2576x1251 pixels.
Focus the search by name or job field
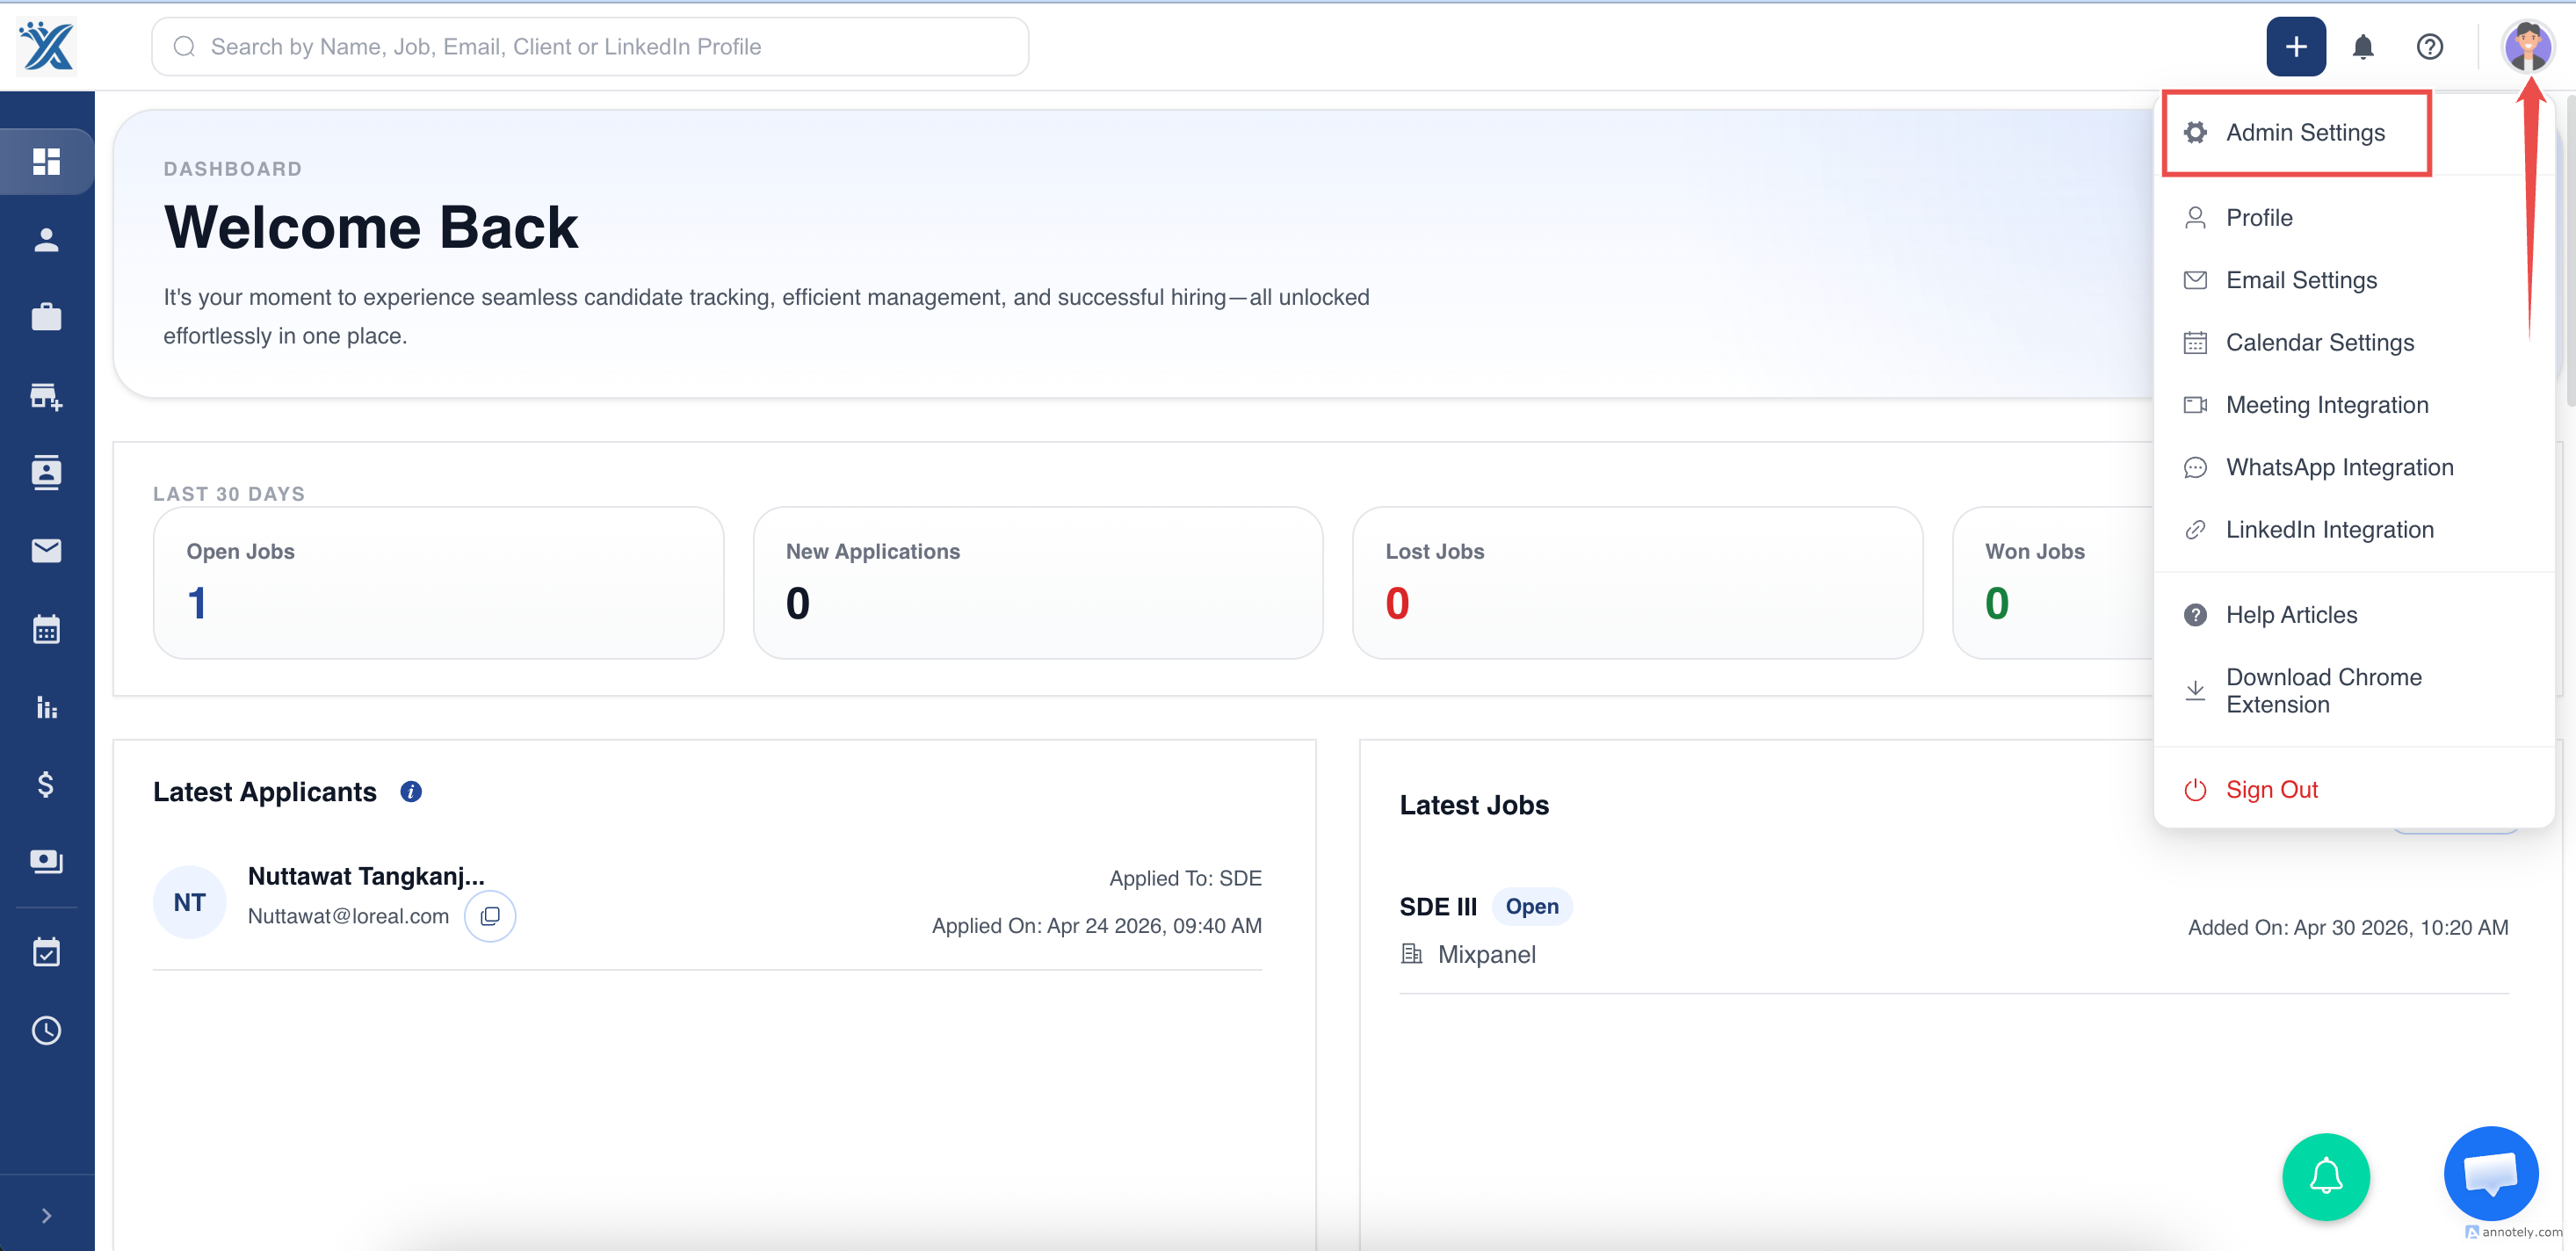pyautogui.click(x=590, y=46)
